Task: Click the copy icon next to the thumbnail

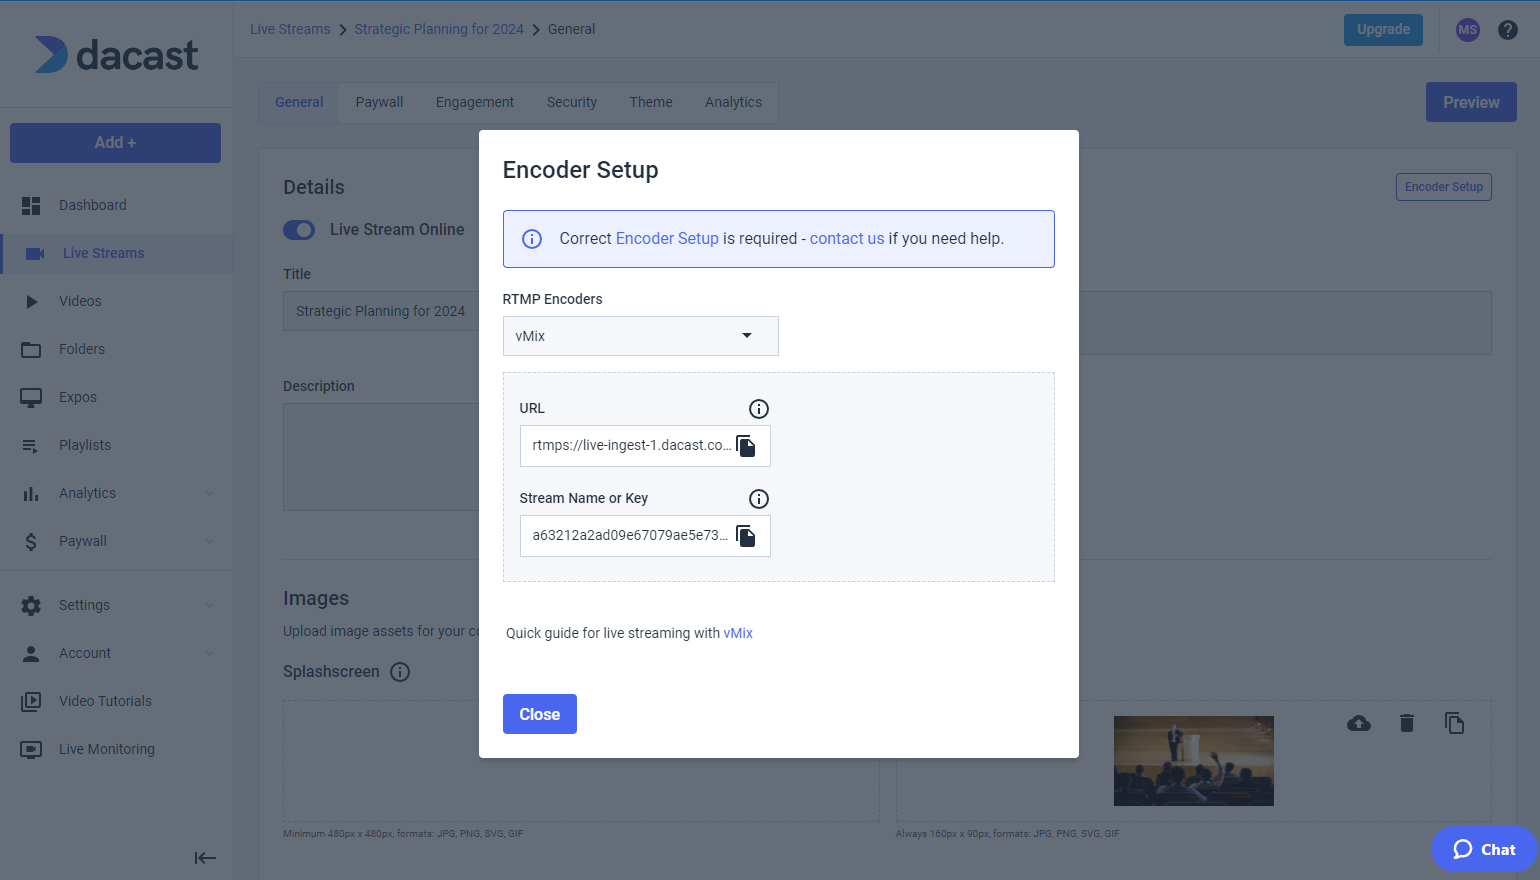Action: pos(1455,722)
